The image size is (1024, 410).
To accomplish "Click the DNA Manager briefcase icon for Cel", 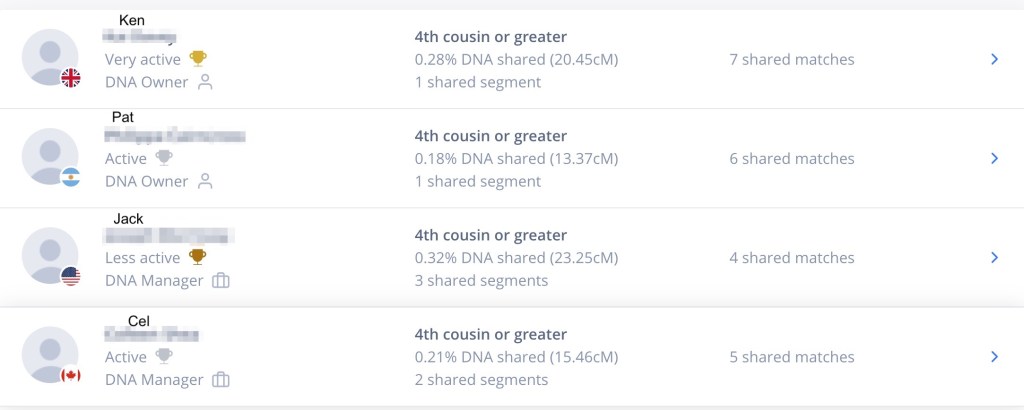I will click(221, 380).
